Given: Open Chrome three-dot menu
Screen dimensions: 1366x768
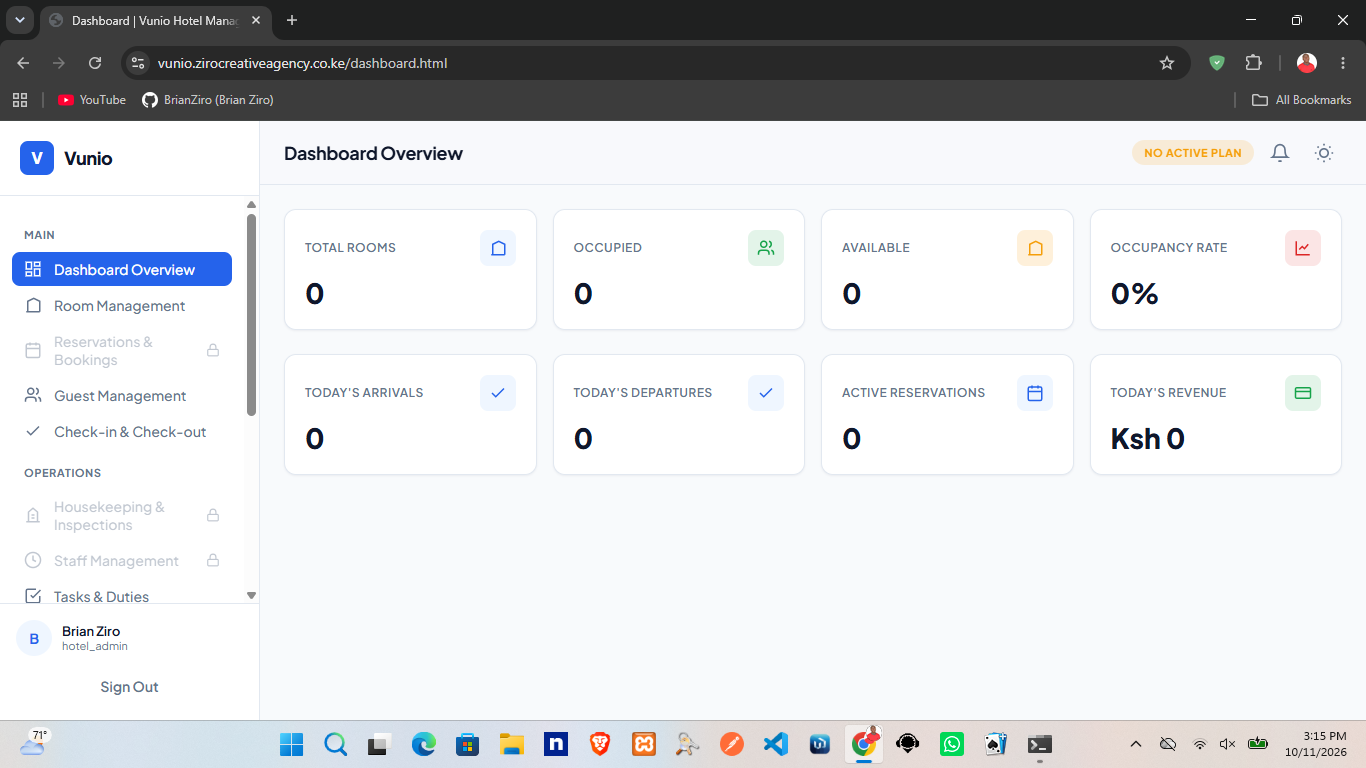Looking at the screenshot, I should 1342,63.
